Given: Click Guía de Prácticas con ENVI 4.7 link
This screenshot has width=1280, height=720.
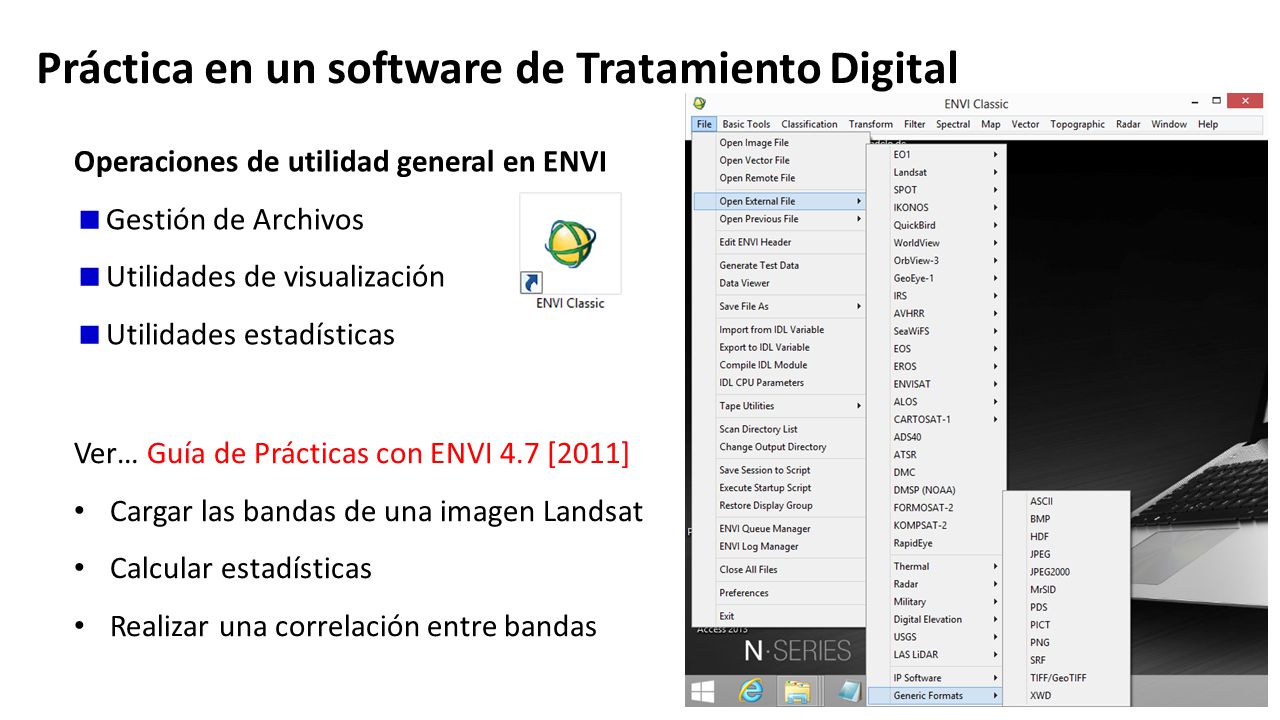Looking at the screenshot, I should [x=388, y=454].
